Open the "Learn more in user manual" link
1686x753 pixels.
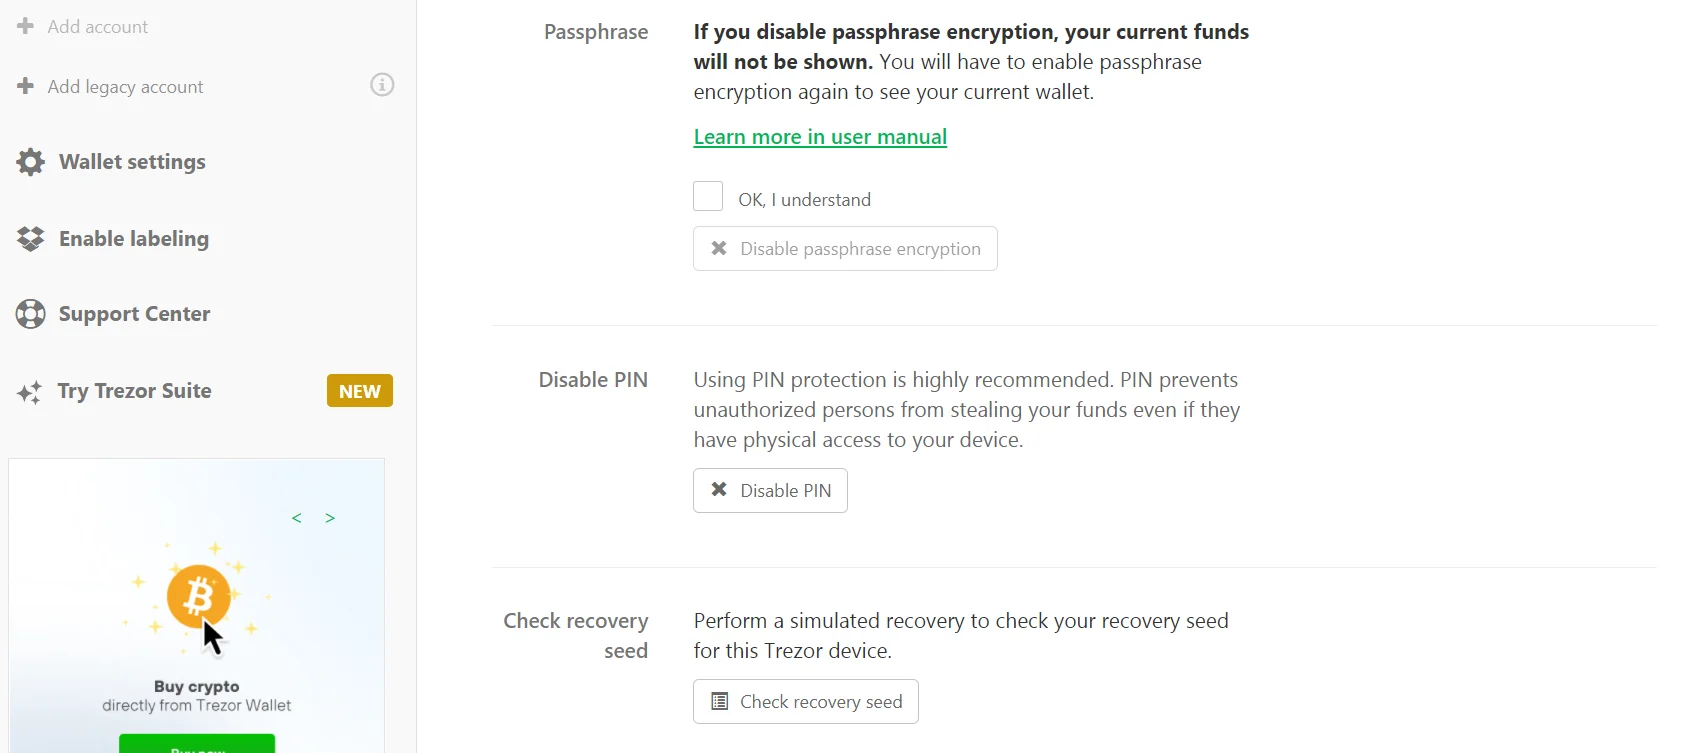[x=820, y=137]
